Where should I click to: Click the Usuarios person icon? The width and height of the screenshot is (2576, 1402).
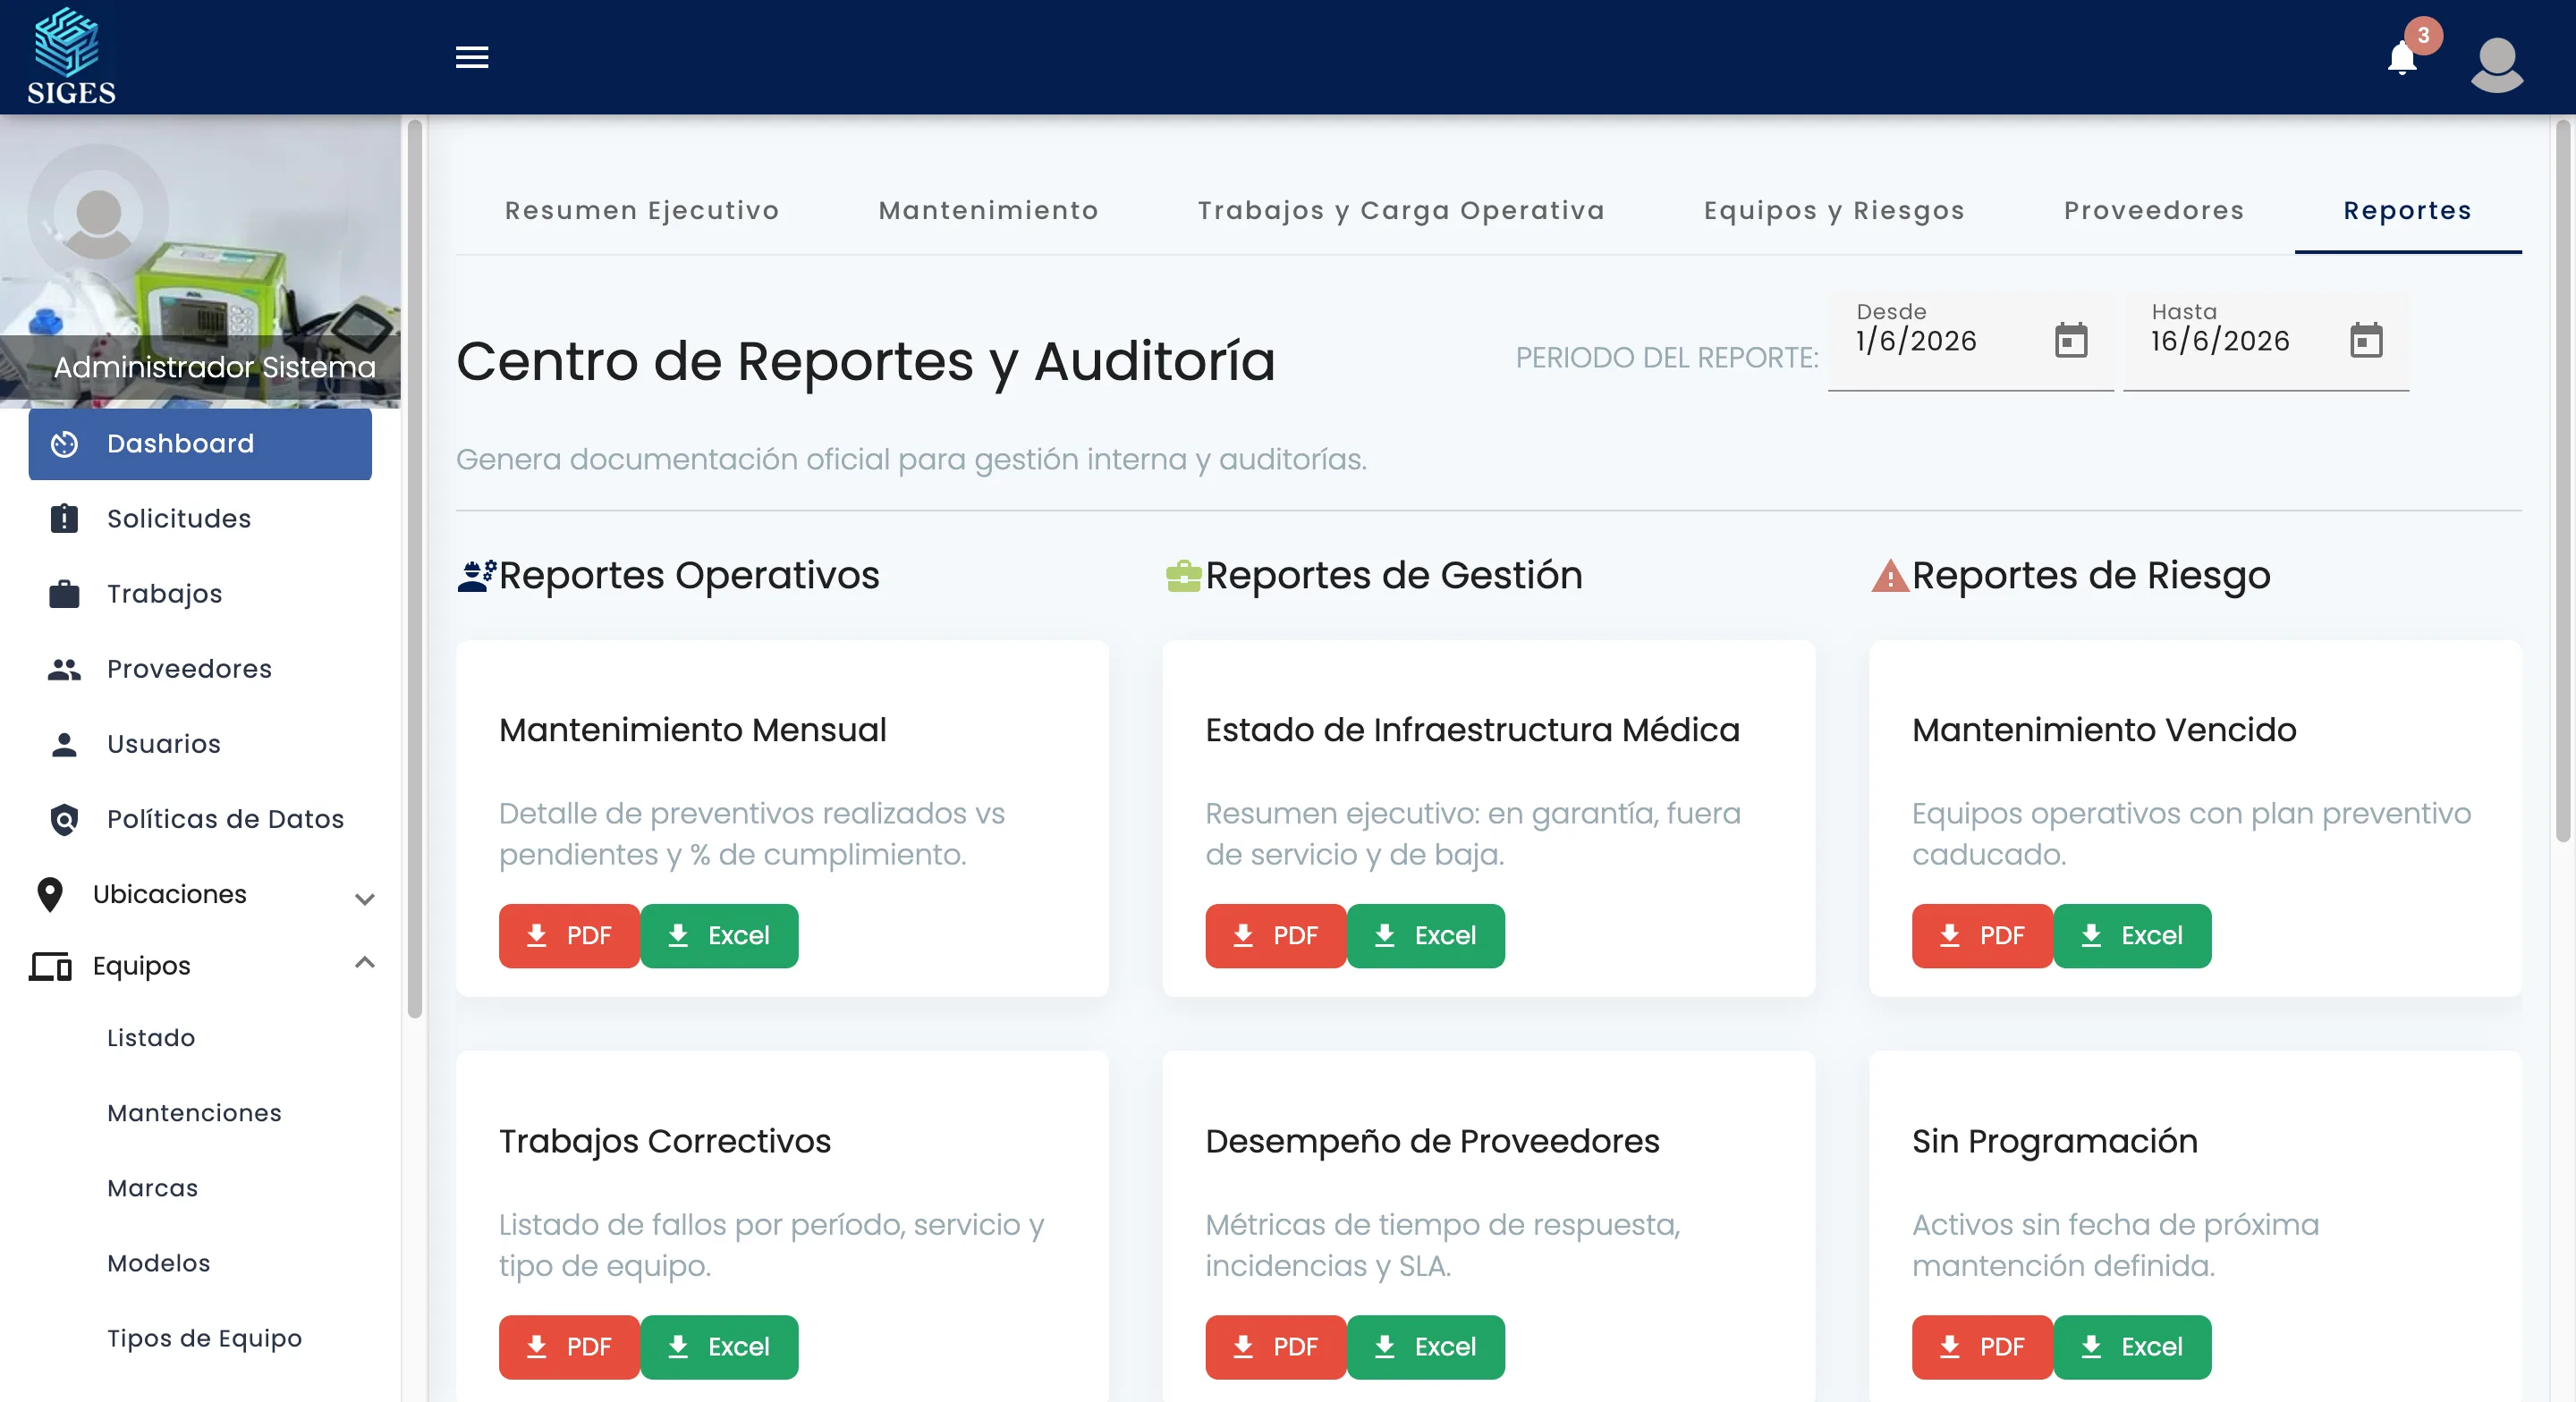click(64, 744)
